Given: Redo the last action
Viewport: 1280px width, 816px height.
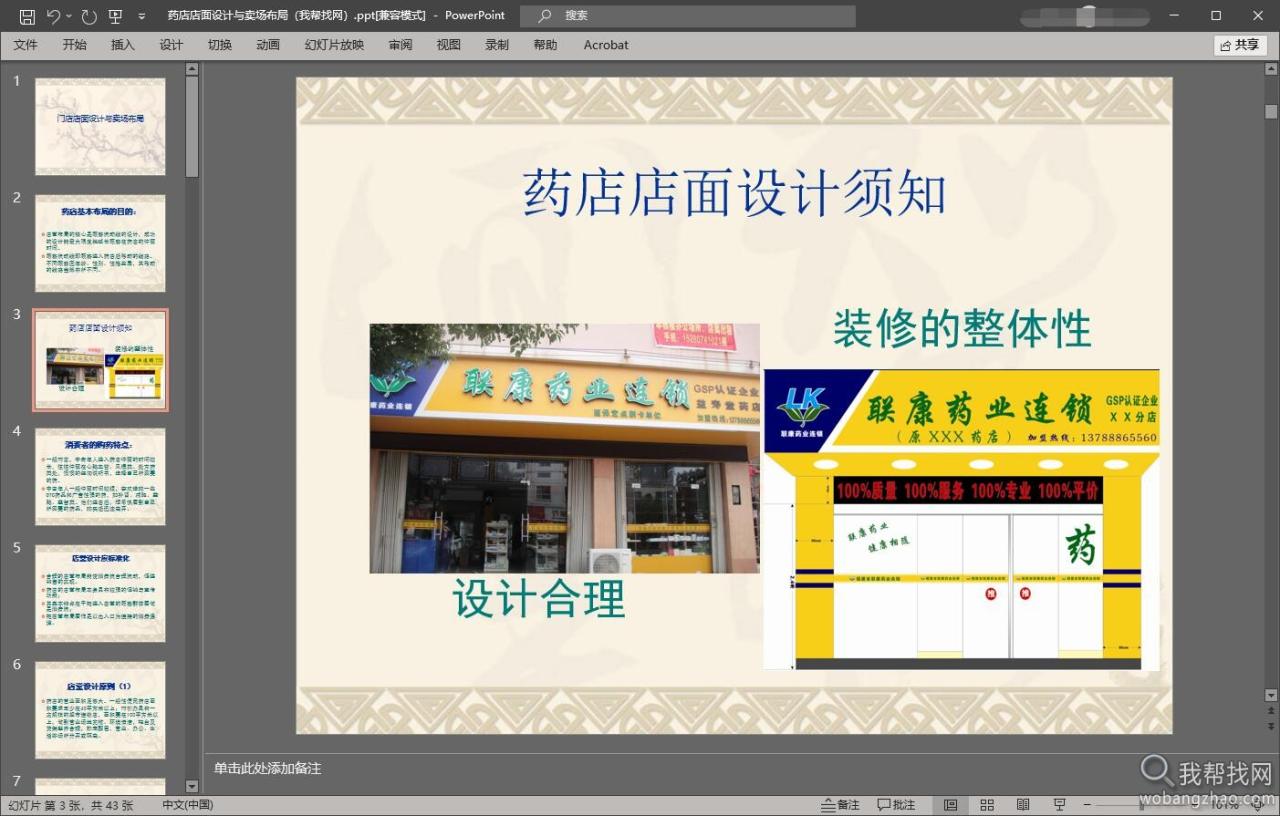Looking at the screenshot, I should coord(89,16).
